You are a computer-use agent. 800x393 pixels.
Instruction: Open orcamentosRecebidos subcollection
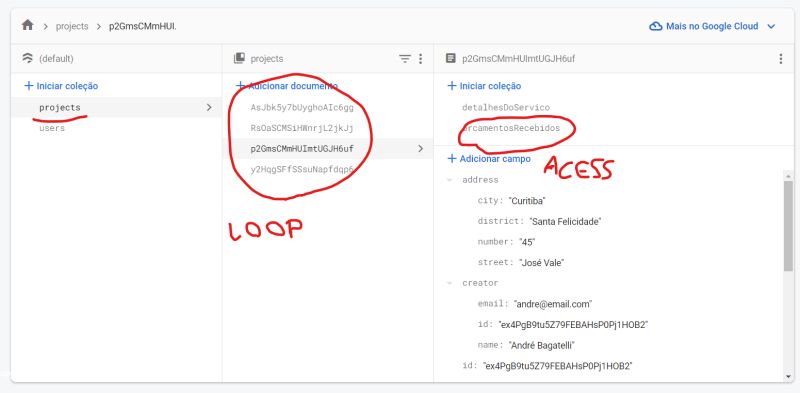(x=511, y=128)
